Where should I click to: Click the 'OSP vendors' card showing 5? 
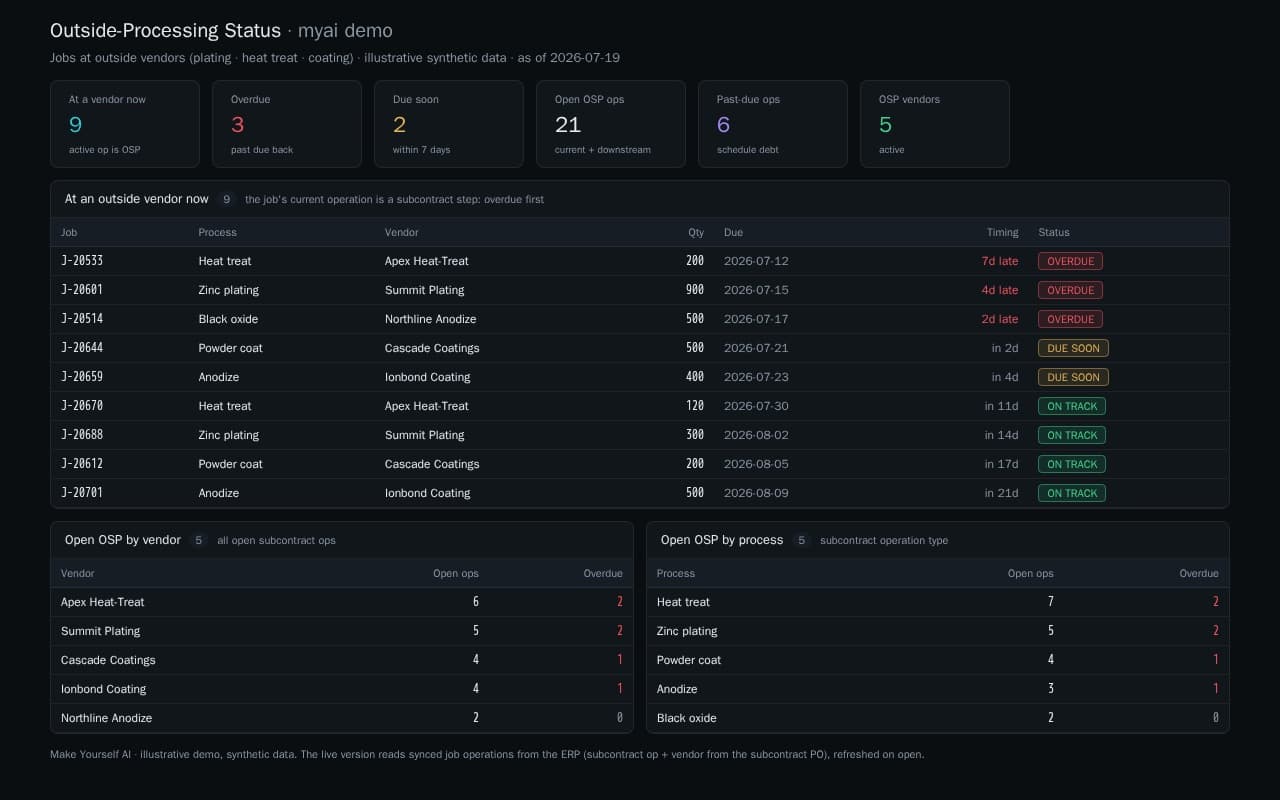coord(935,124)
